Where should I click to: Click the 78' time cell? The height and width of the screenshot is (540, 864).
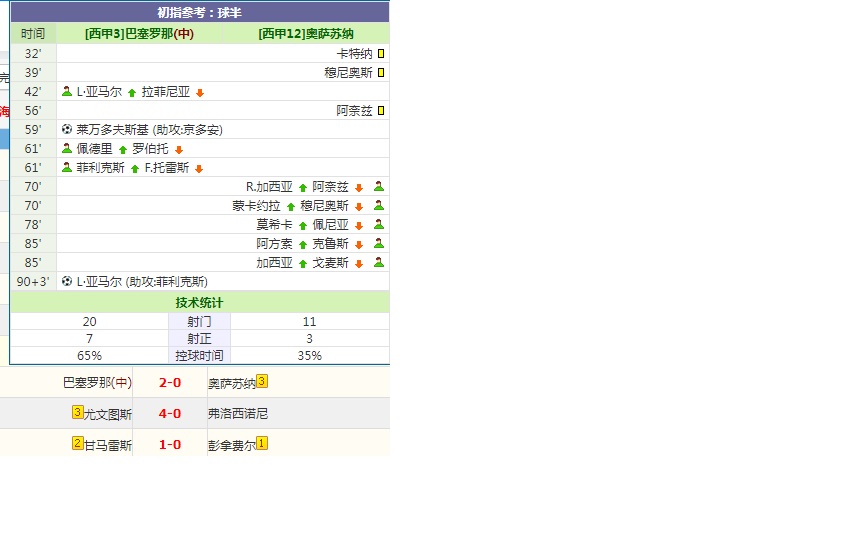33,224
